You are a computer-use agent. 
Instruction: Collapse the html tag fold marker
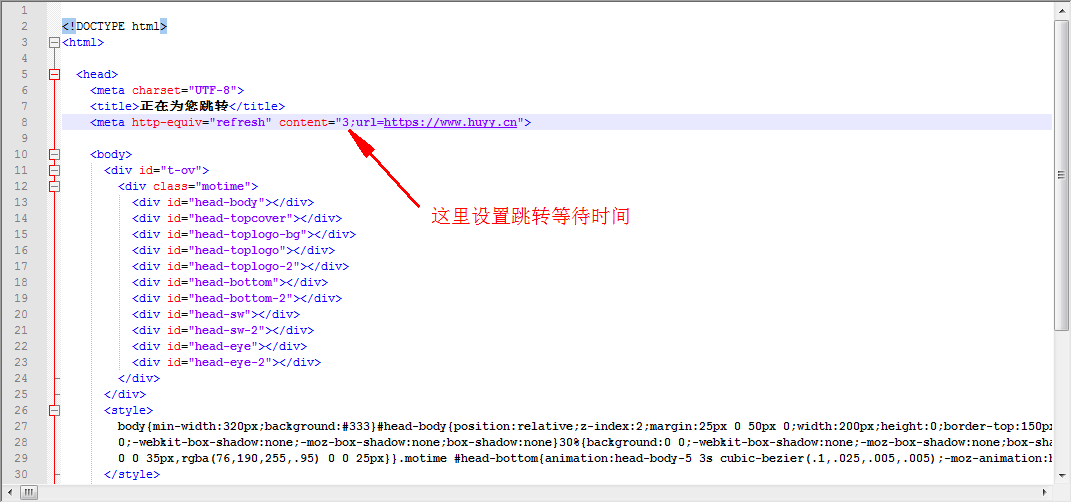[x=54, y=42]
